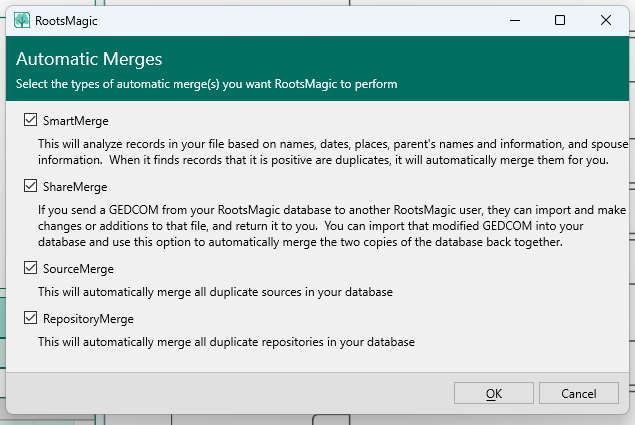Viewport: 635px width, 425px height.
Task: Cancel the Automatic Merges dialog
Action: point(578,393)
